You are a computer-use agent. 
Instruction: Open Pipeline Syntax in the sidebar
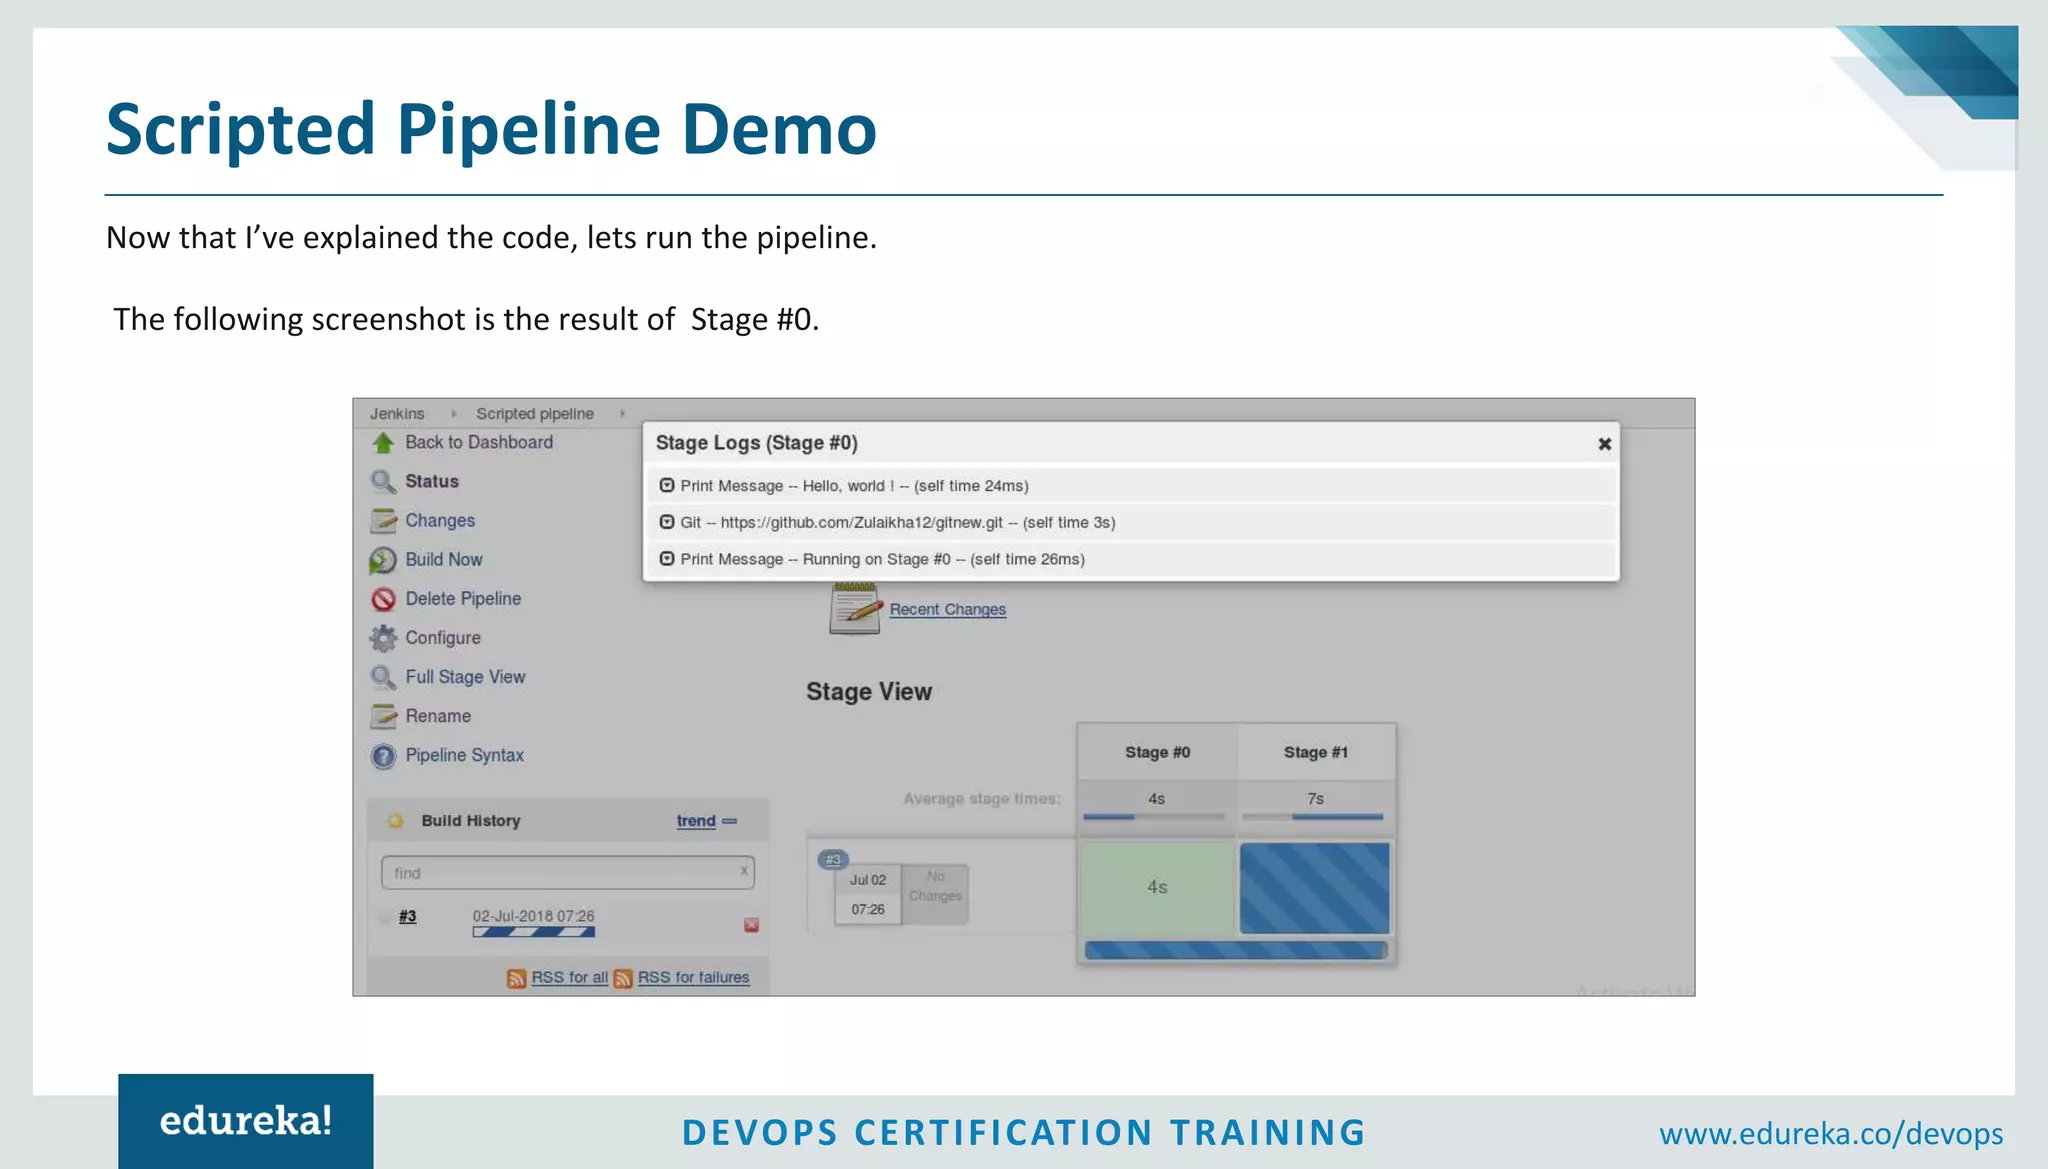464,755
